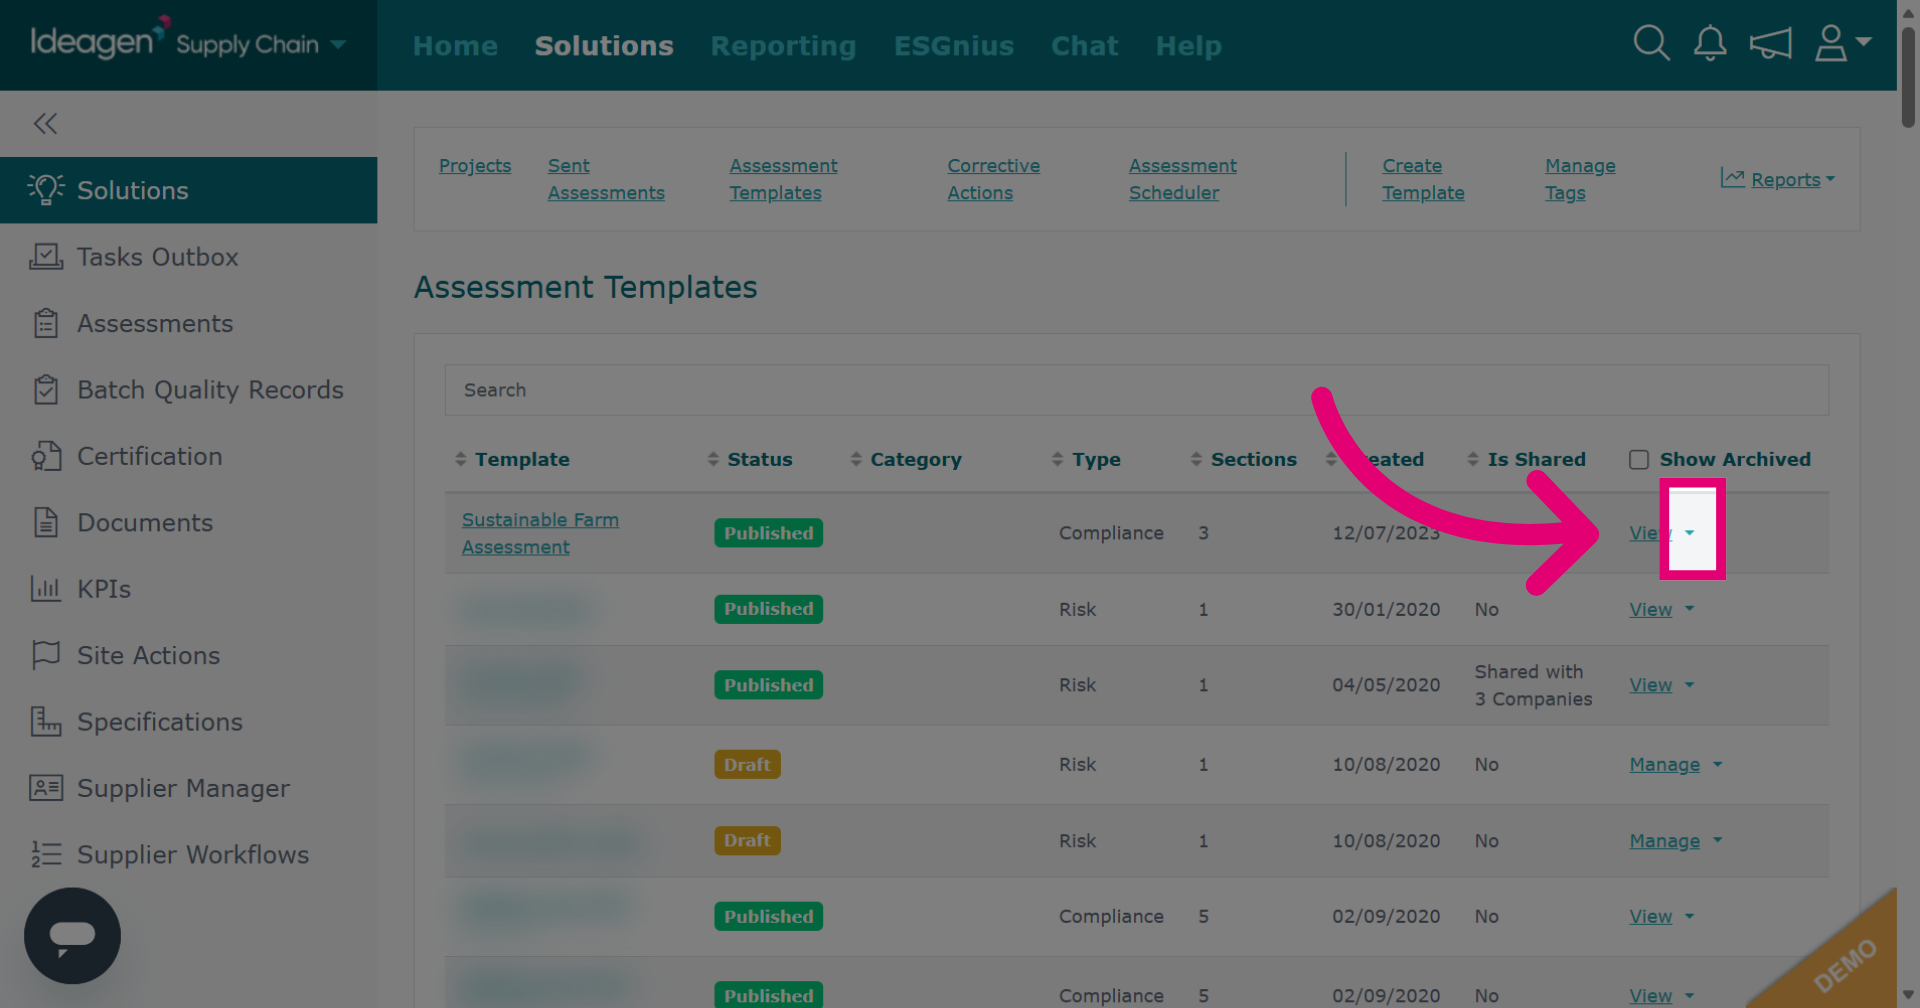This screenshot has height=1008, width=1920.
Task: Click the Specifications icon in sidebar
Action: pyautogui.click(x=46, y=721)
